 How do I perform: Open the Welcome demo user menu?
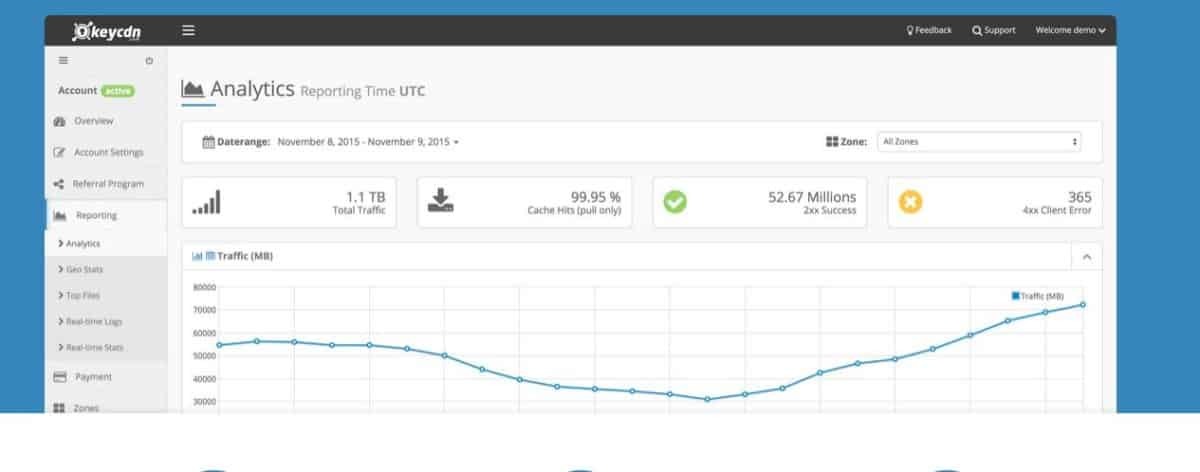point(1070,30)
